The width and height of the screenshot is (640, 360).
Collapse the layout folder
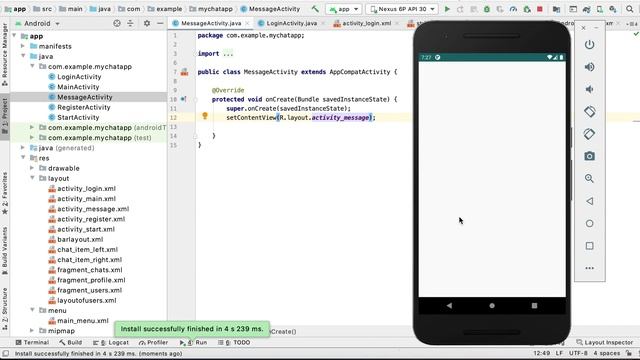point(32,178)
